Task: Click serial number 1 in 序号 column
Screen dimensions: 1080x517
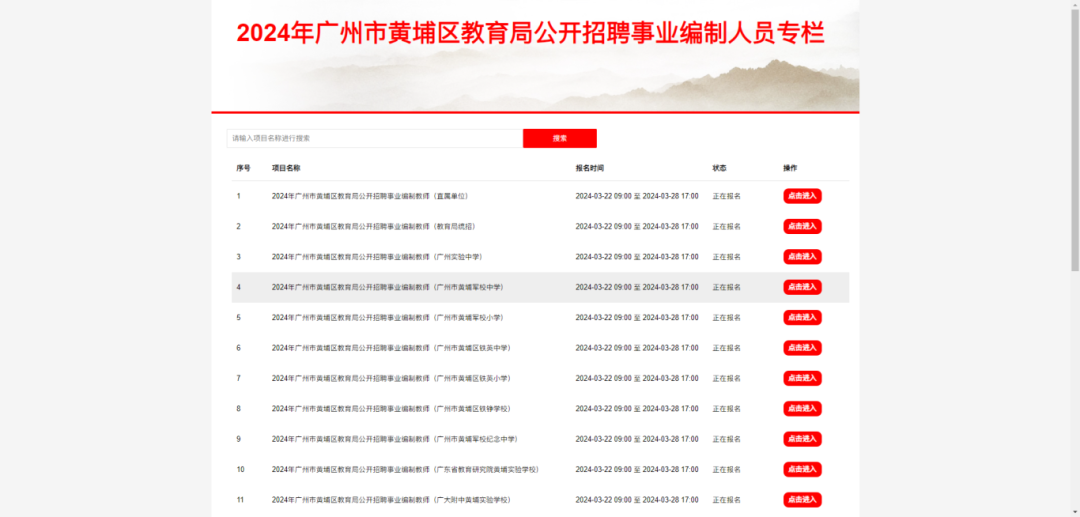Action: (x=239, y=196)
